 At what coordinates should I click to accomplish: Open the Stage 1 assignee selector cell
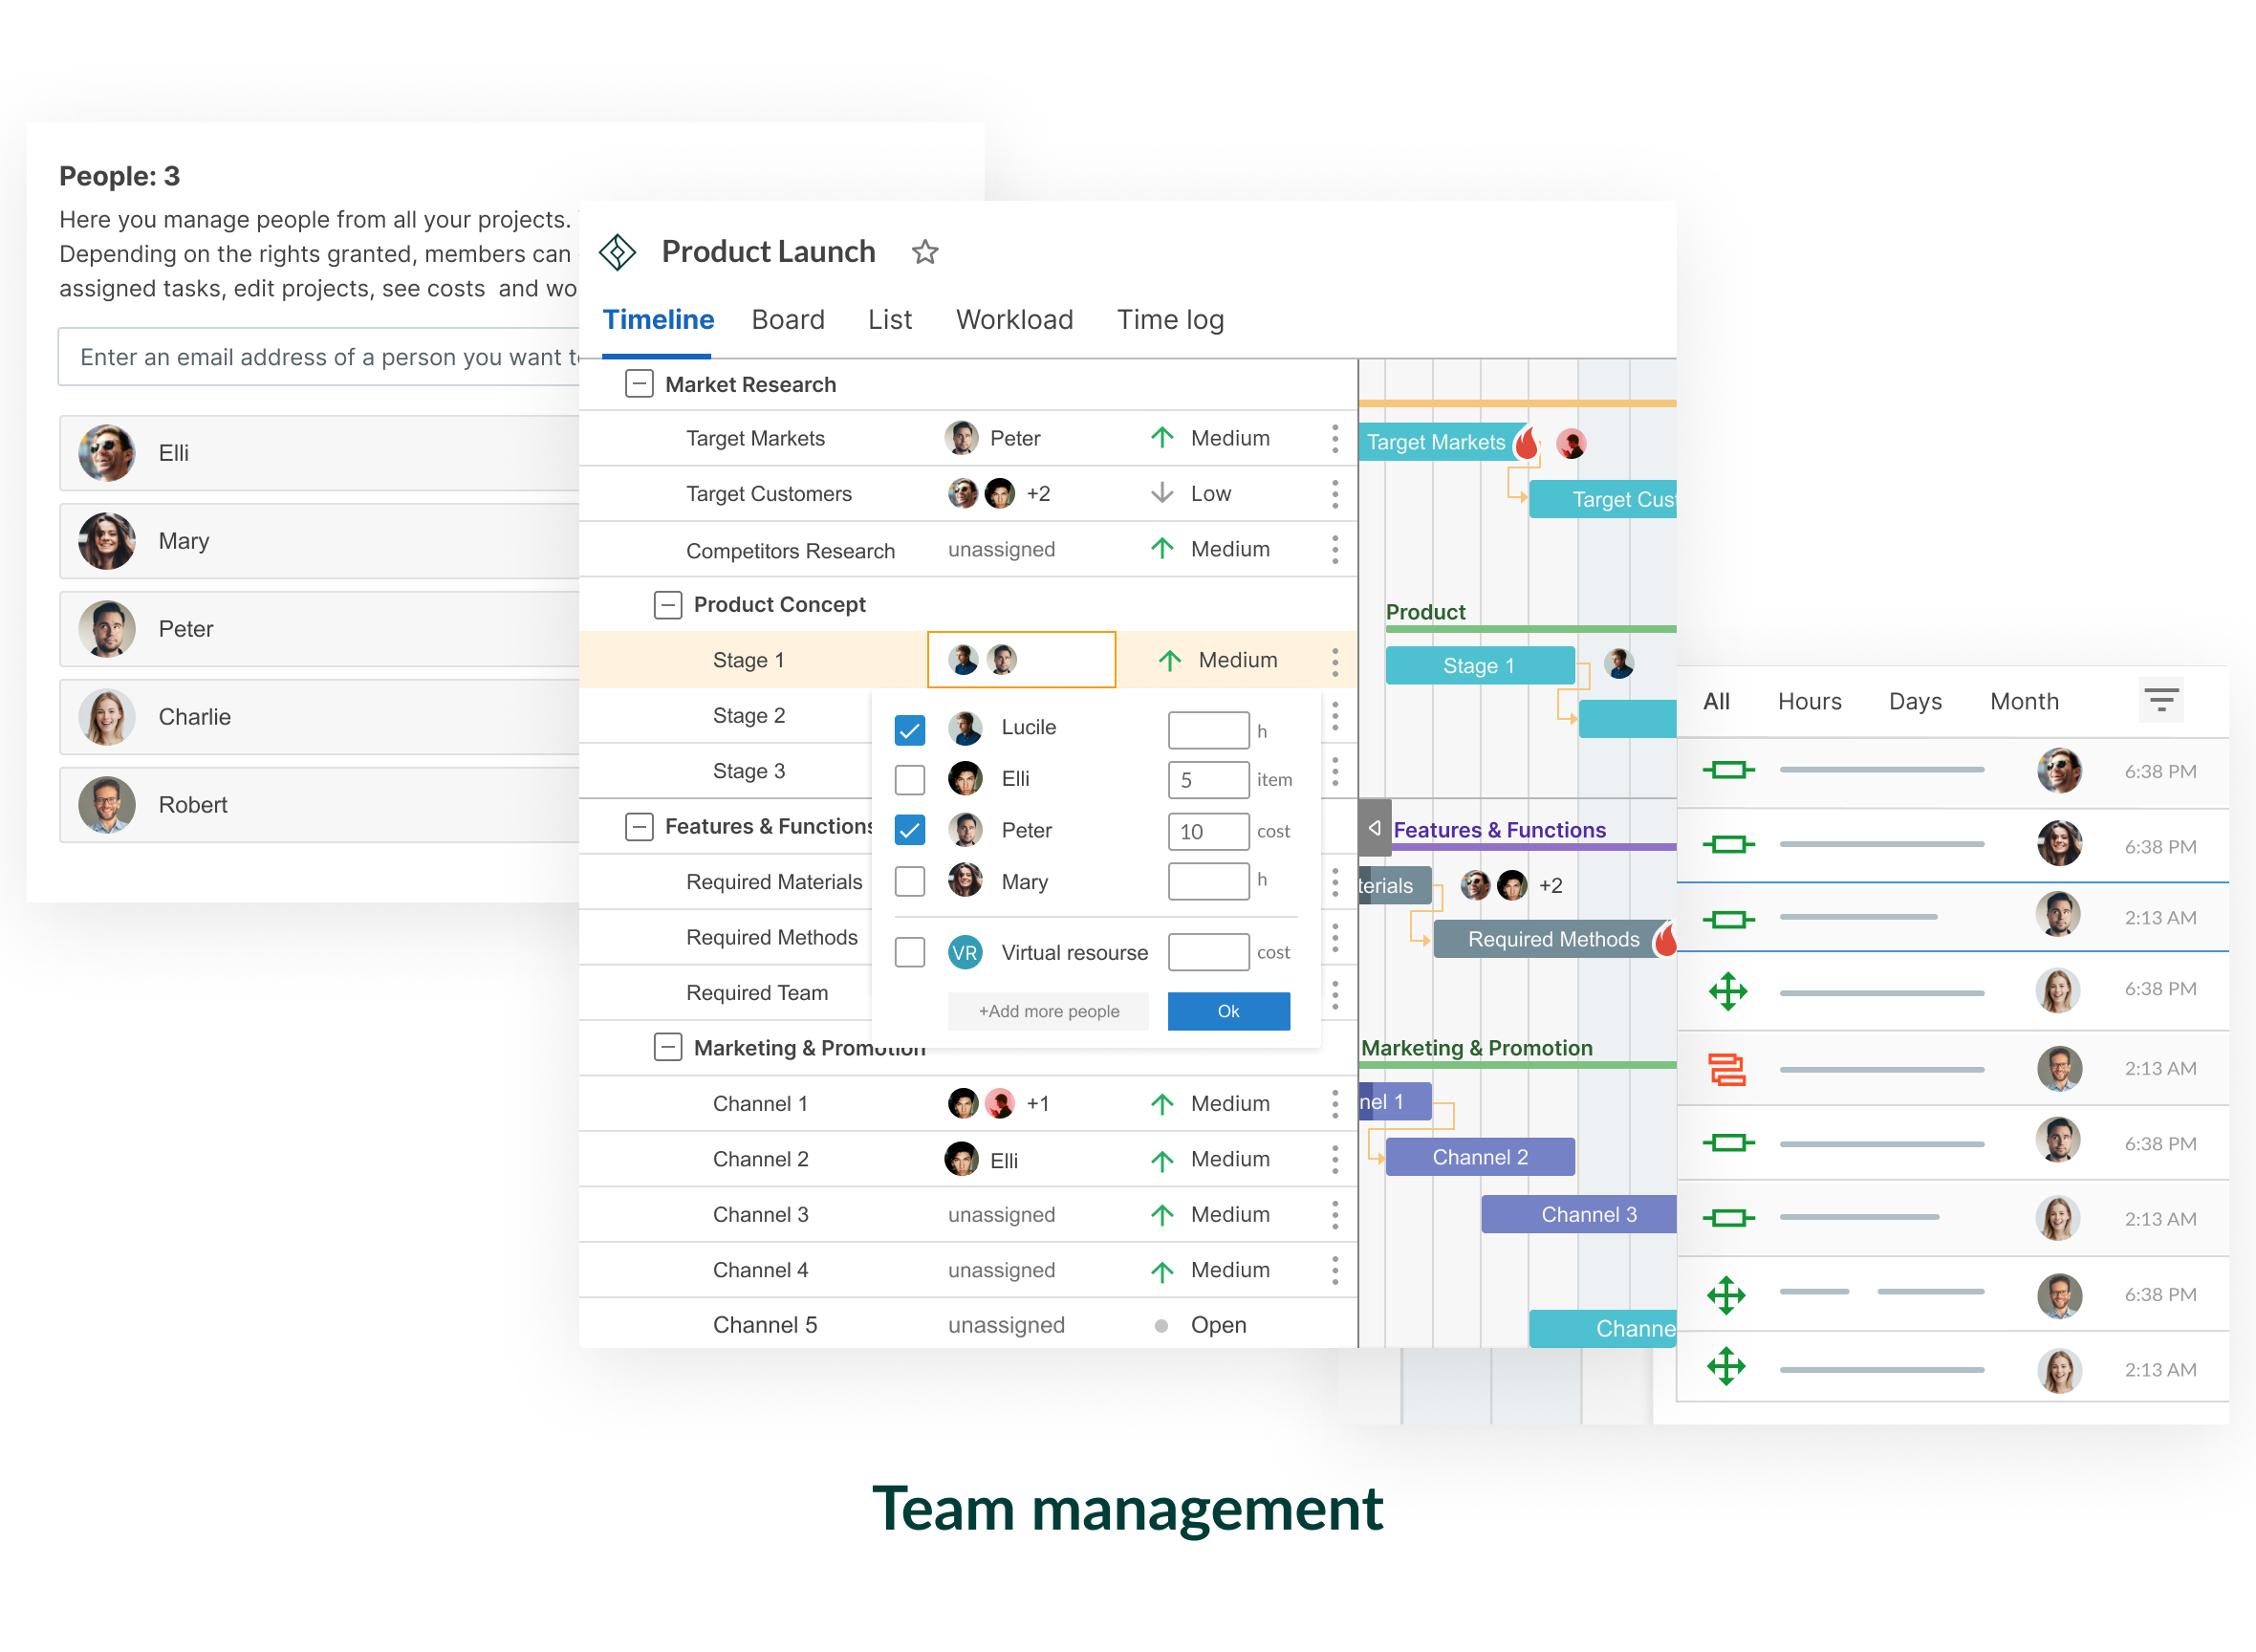[x=1021, y=660]
